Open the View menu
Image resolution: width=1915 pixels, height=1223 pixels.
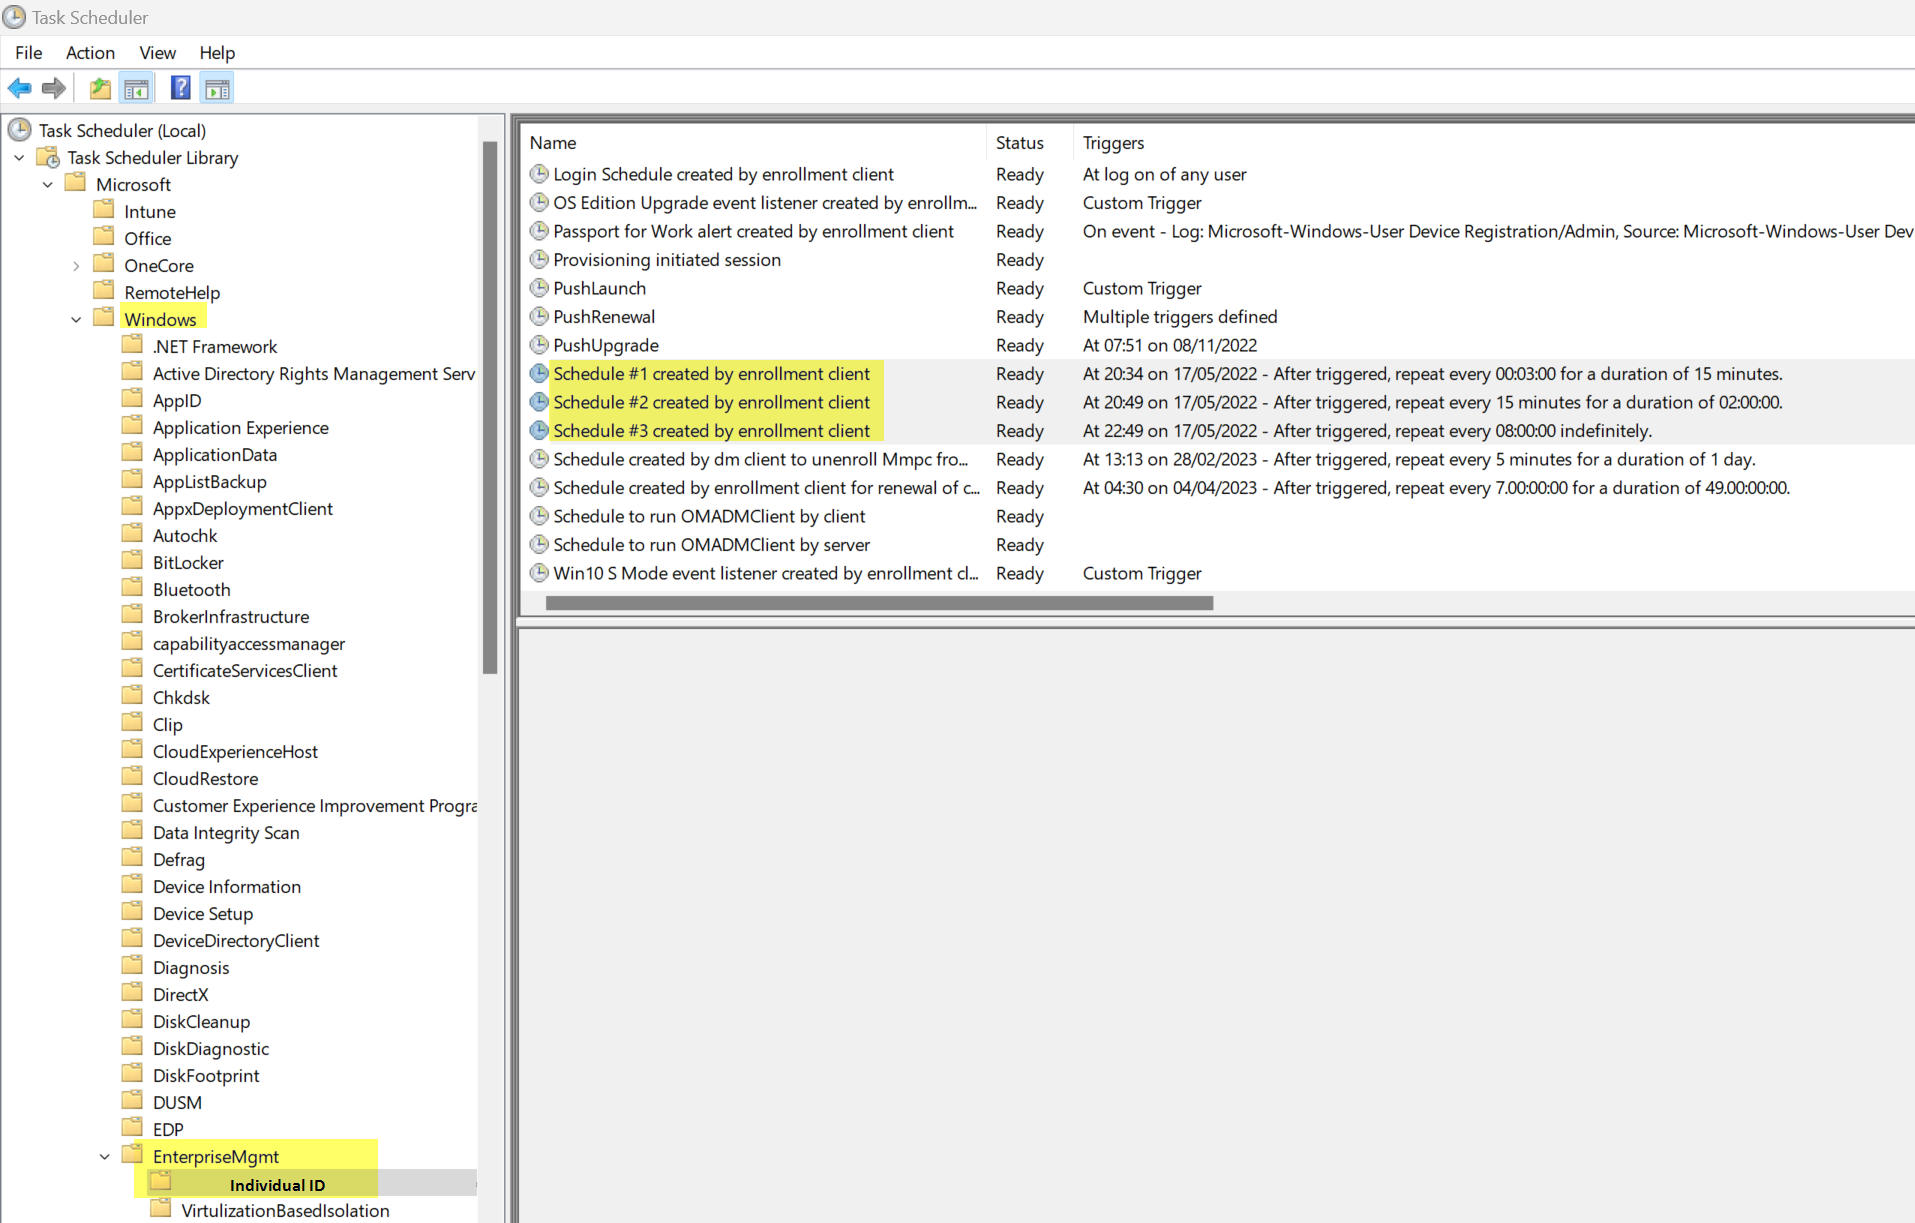(x=157, y=53)
